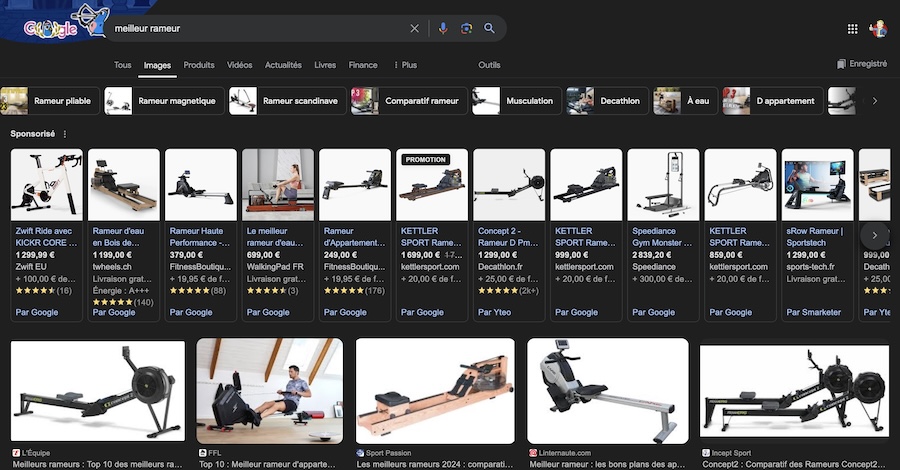Open the three-dot menu beside Sponsorisé

click(65, 134)
